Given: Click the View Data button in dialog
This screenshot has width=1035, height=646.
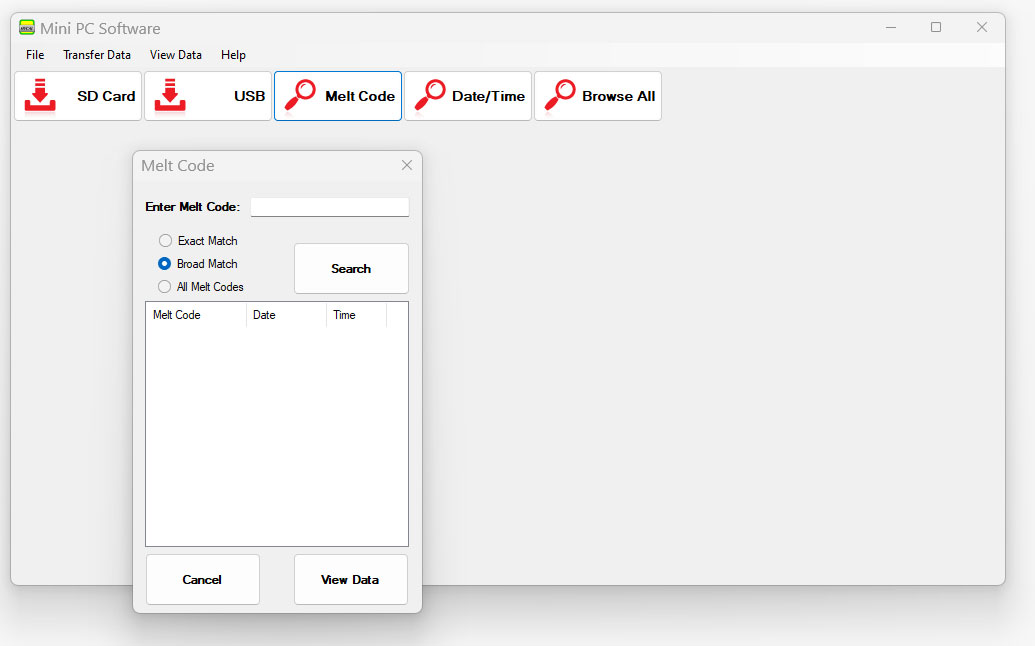Looking at the screenshot, I should click(x=350, y=580).
